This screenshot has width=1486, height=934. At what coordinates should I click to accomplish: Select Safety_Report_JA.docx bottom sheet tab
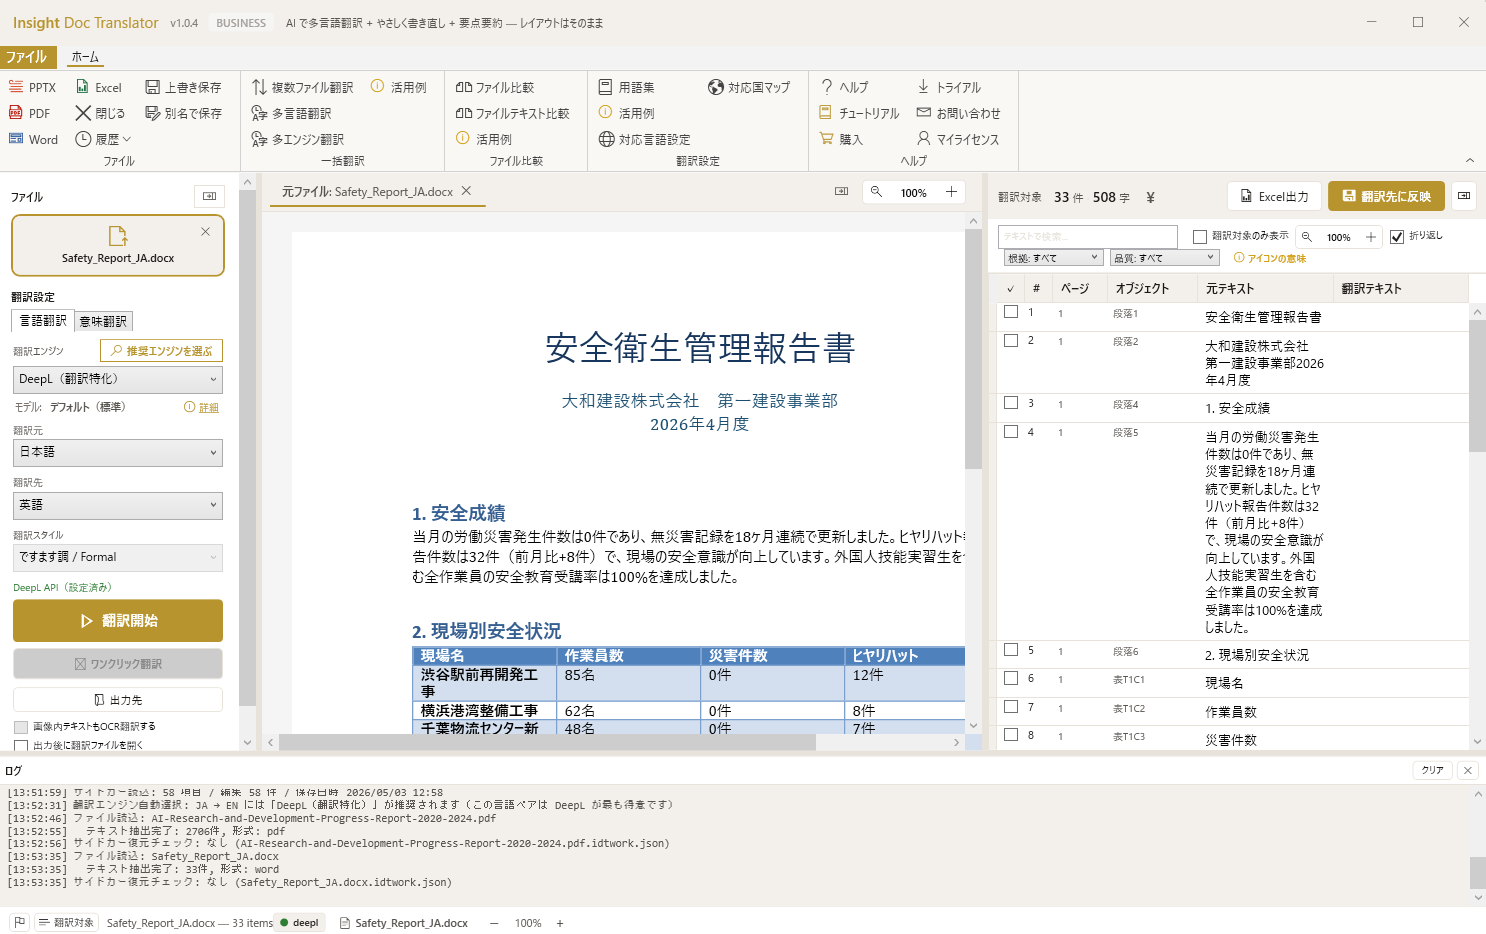coord(404,923)
